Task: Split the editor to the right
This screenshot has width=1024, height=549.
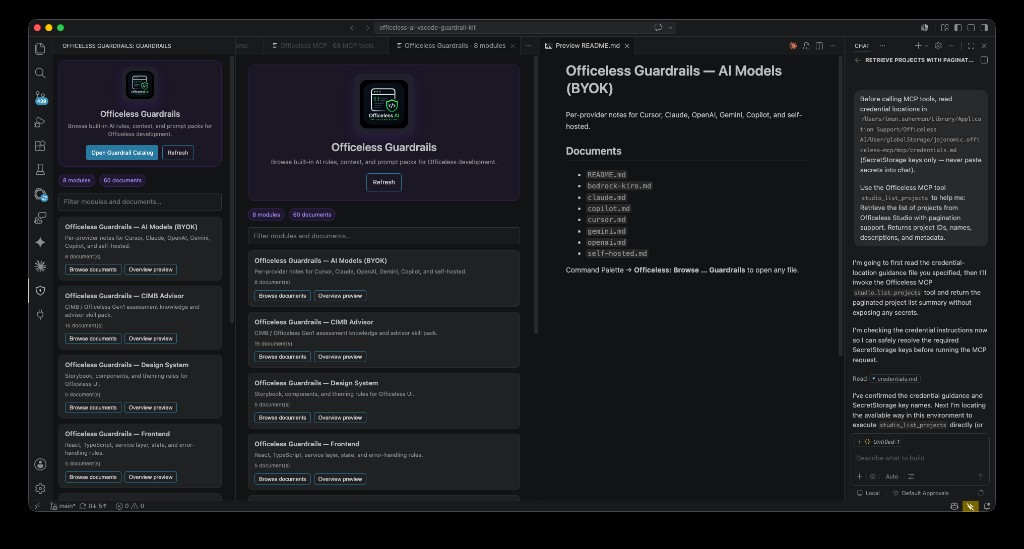Action: (x=819, y=46)
